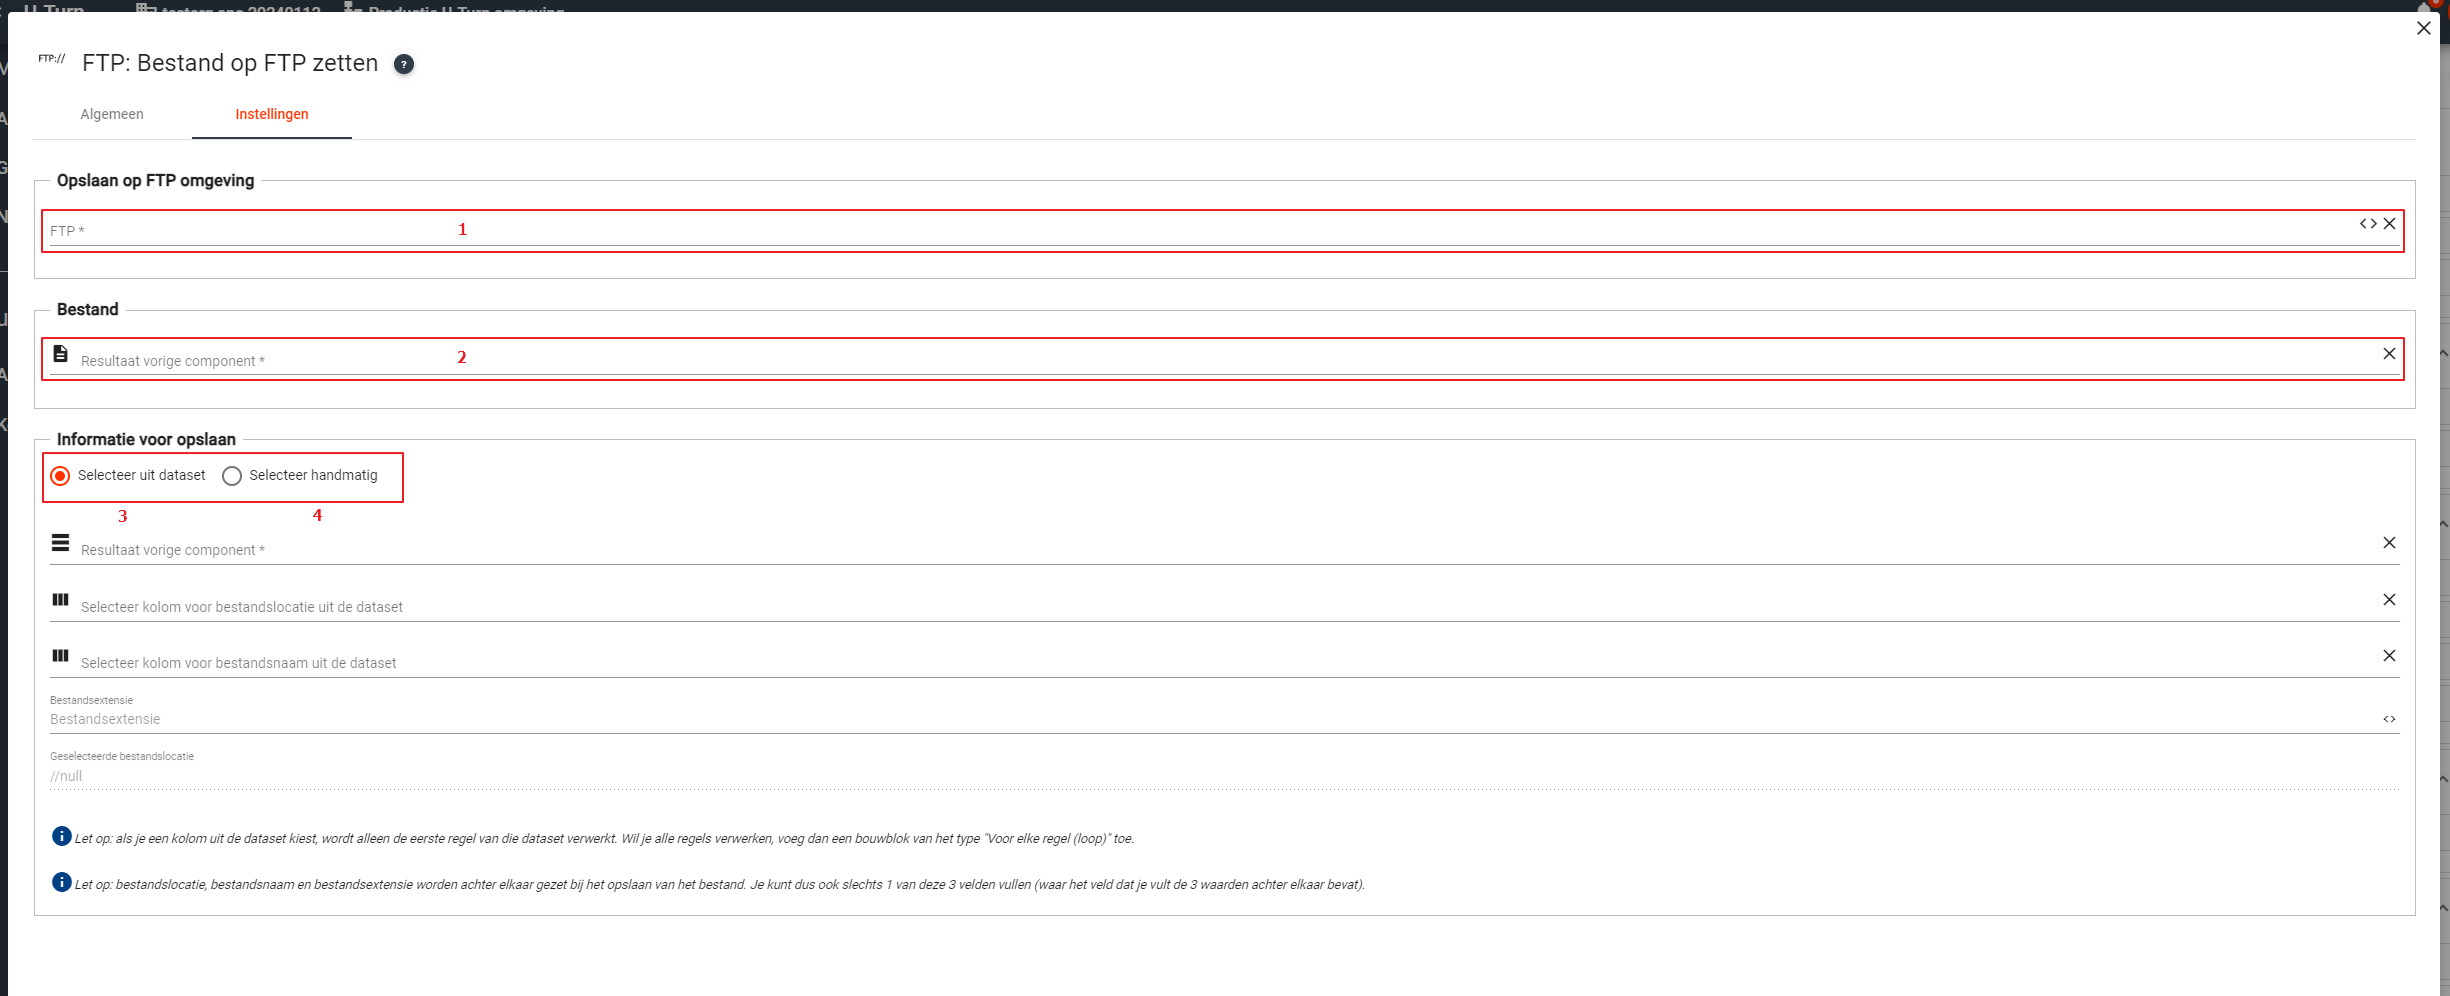Clear the Bestand result field with X

pos(2389,354)
